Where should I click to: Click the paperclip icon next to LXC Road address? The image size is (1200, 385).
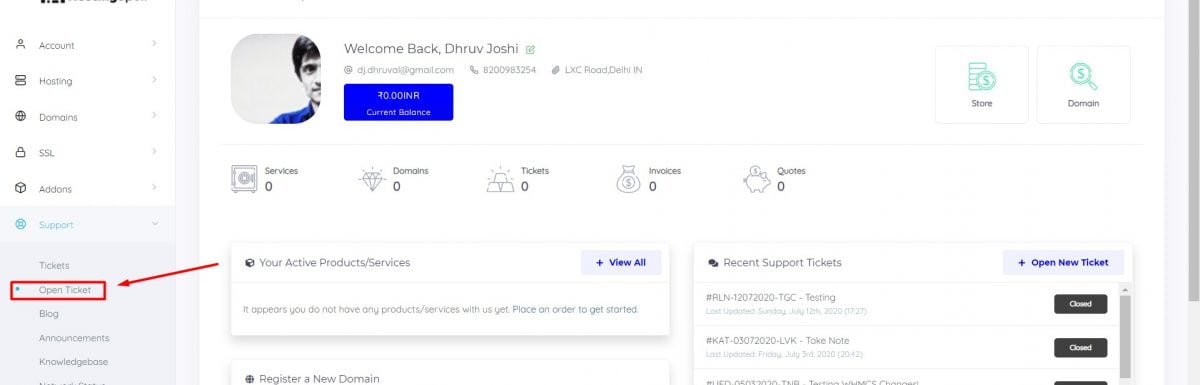(556, 70)
